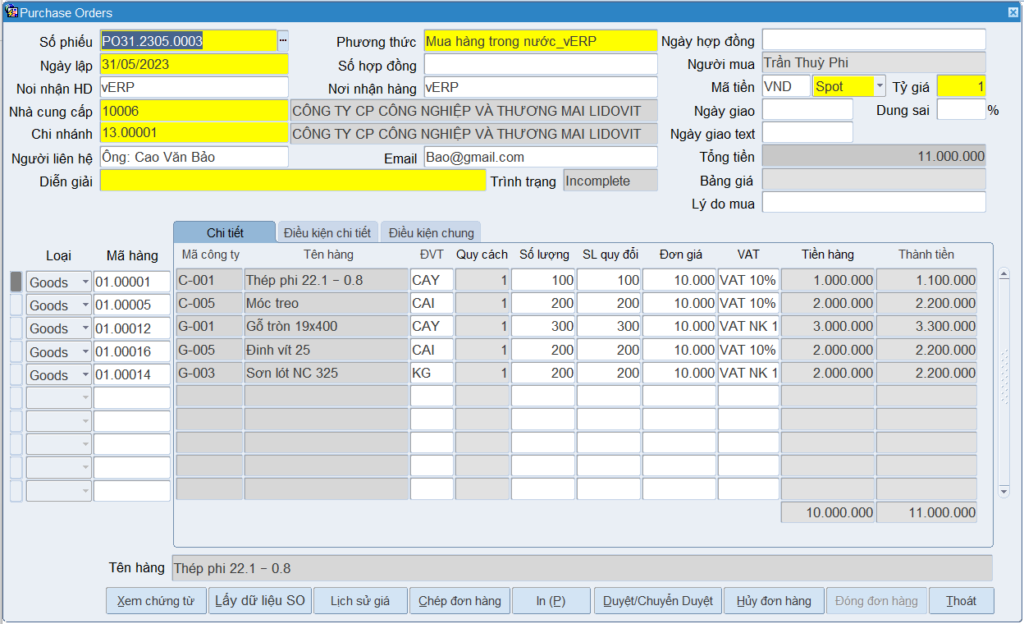This screenshot has height=624, width=1024.
Task: Click ĐVT cell KG
Action: click(432, 373)
